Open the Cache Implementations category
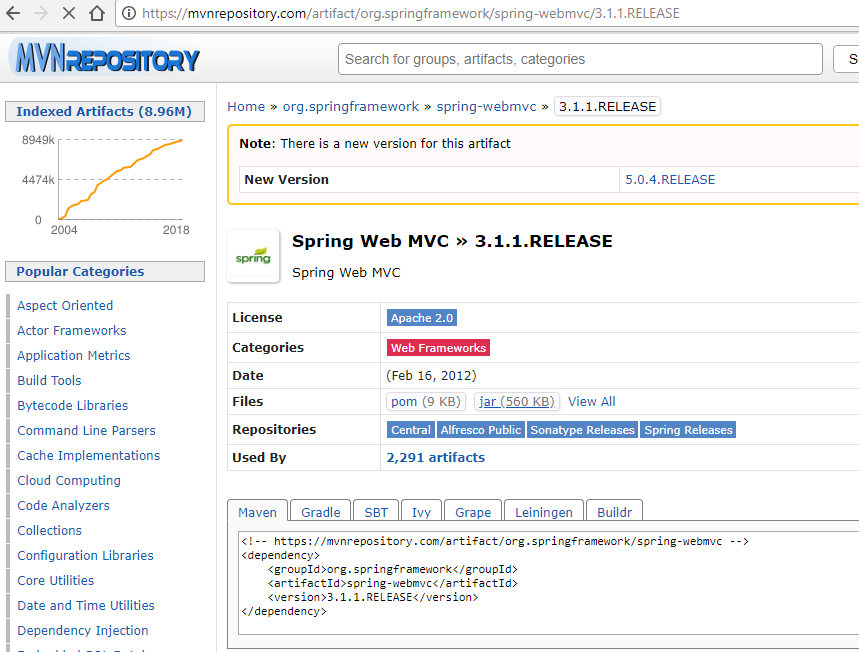The image size is (859, 652). [89, 455]
